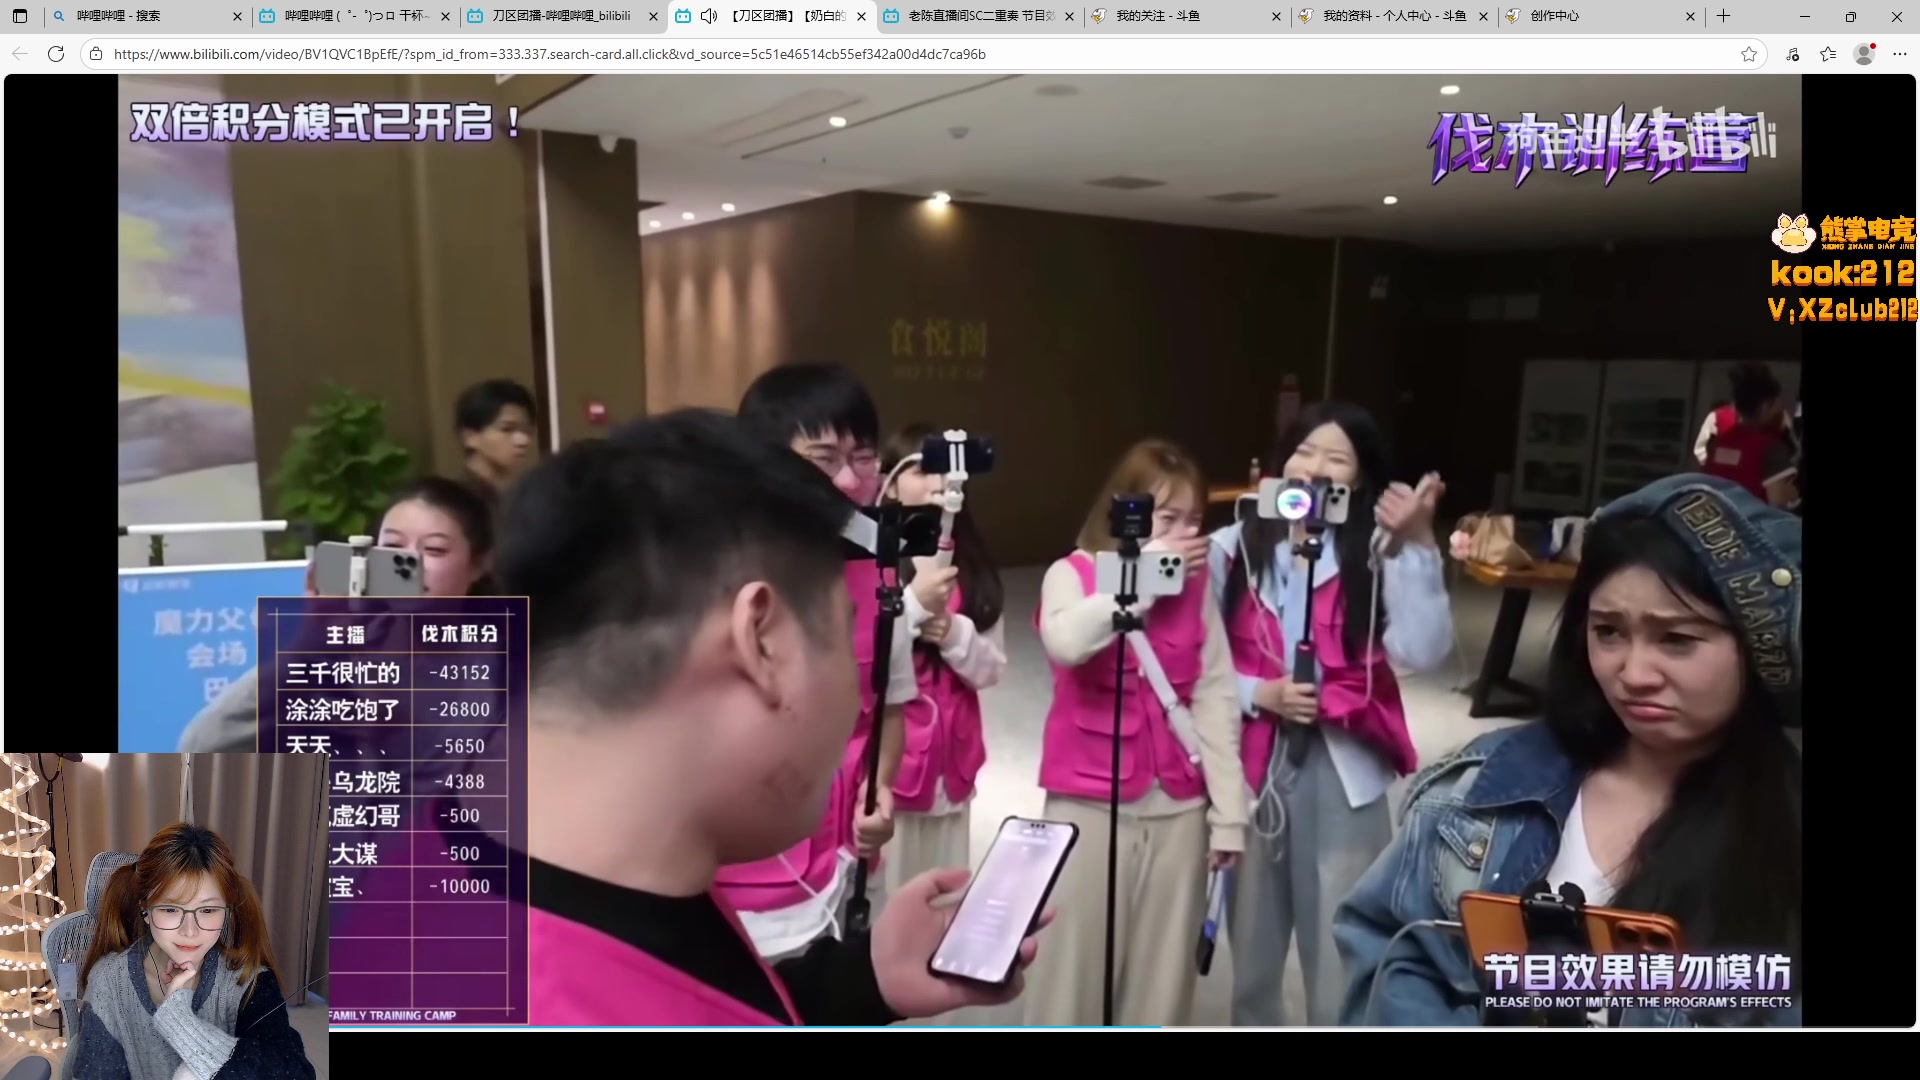Open the browser extensions icon
This screenshot has width=1920, height=1080.
(1792, 54)
